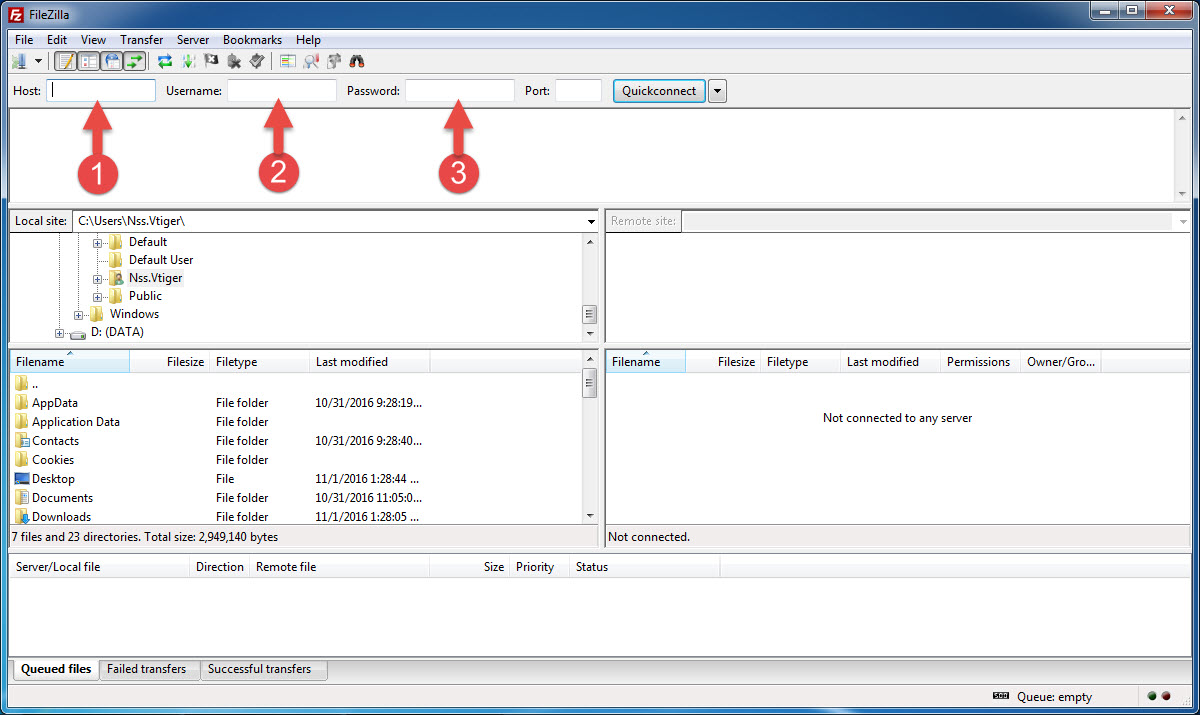Image resolution: width=1200 pixels, height=715 pixels.
Task: Disconnect from the current server
Action: coord(233,61)
